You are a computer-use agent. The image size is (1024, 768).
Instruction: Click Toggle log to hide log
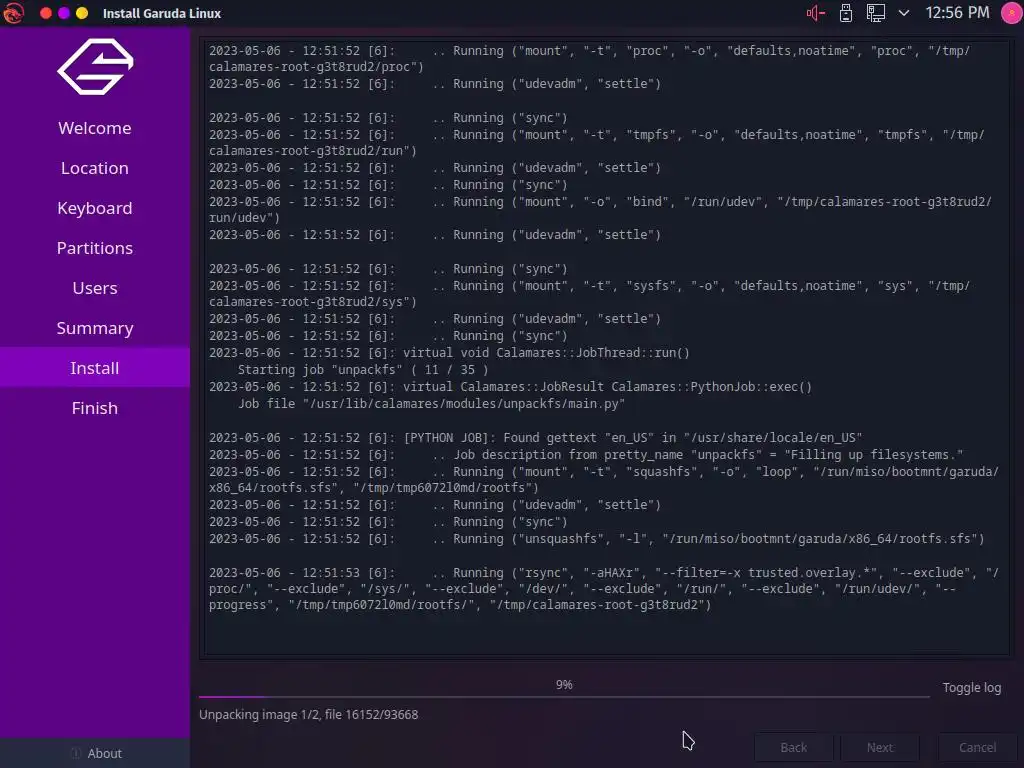click(971, 687)
